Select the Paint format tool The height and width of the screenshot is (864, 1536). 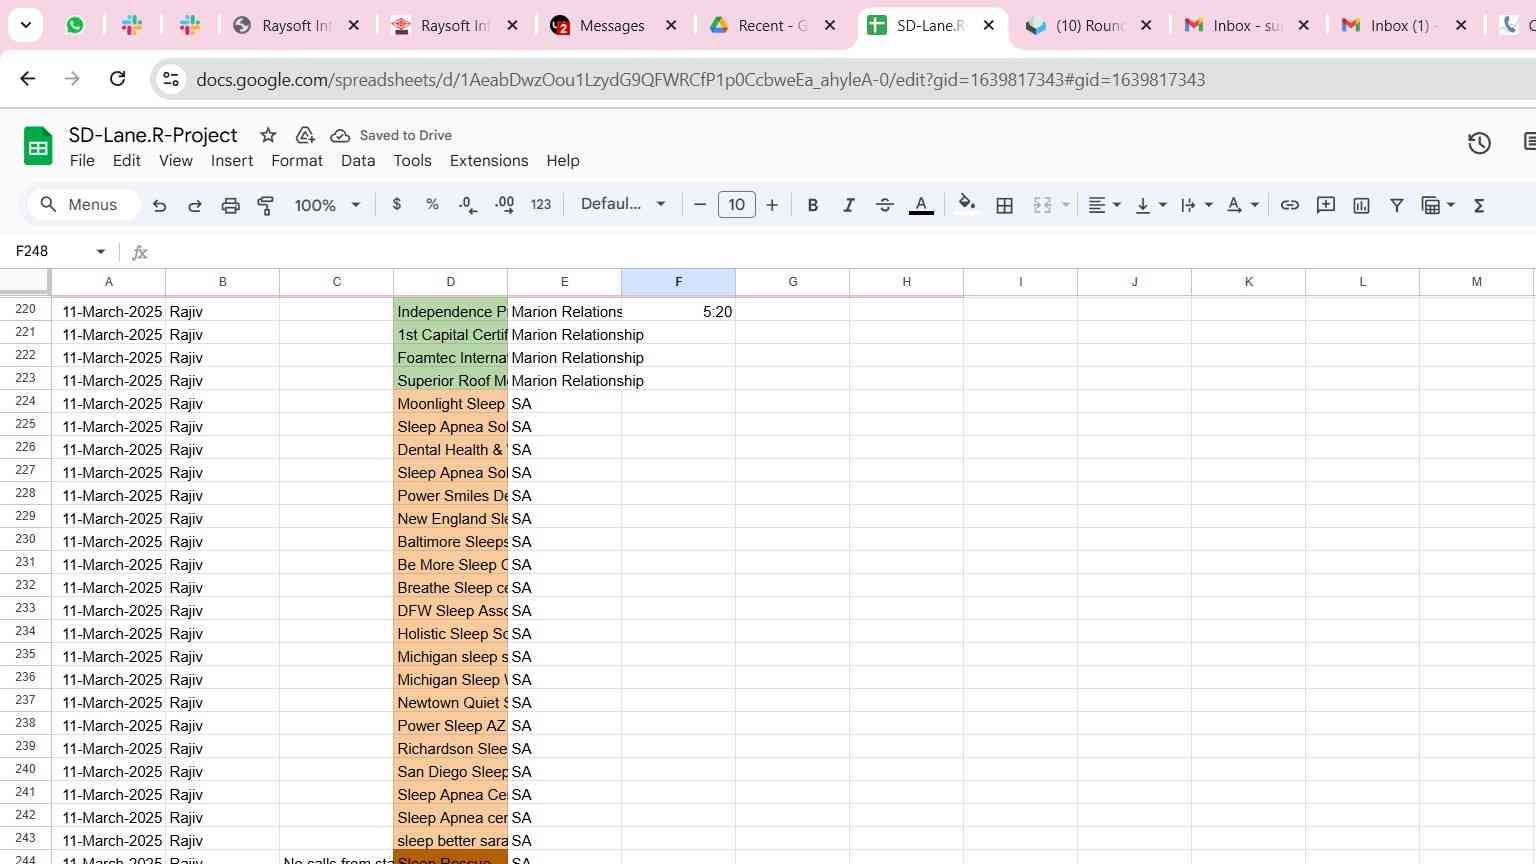click(266, 205)
